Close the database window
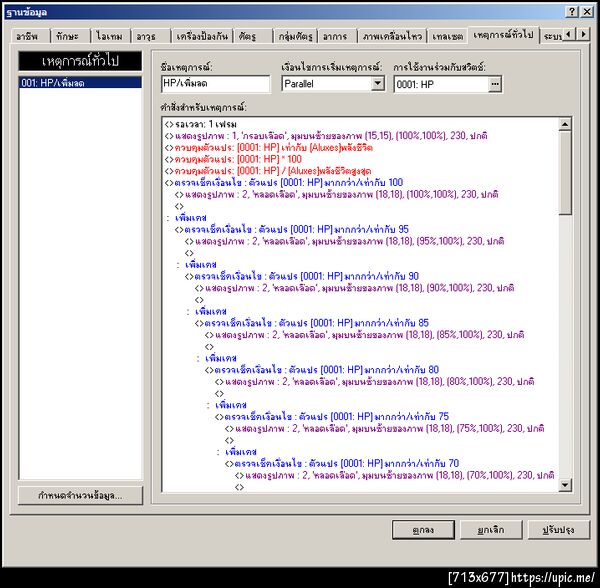Image resolution: width=600 pixels, height=588 pixels. (587, 11)
